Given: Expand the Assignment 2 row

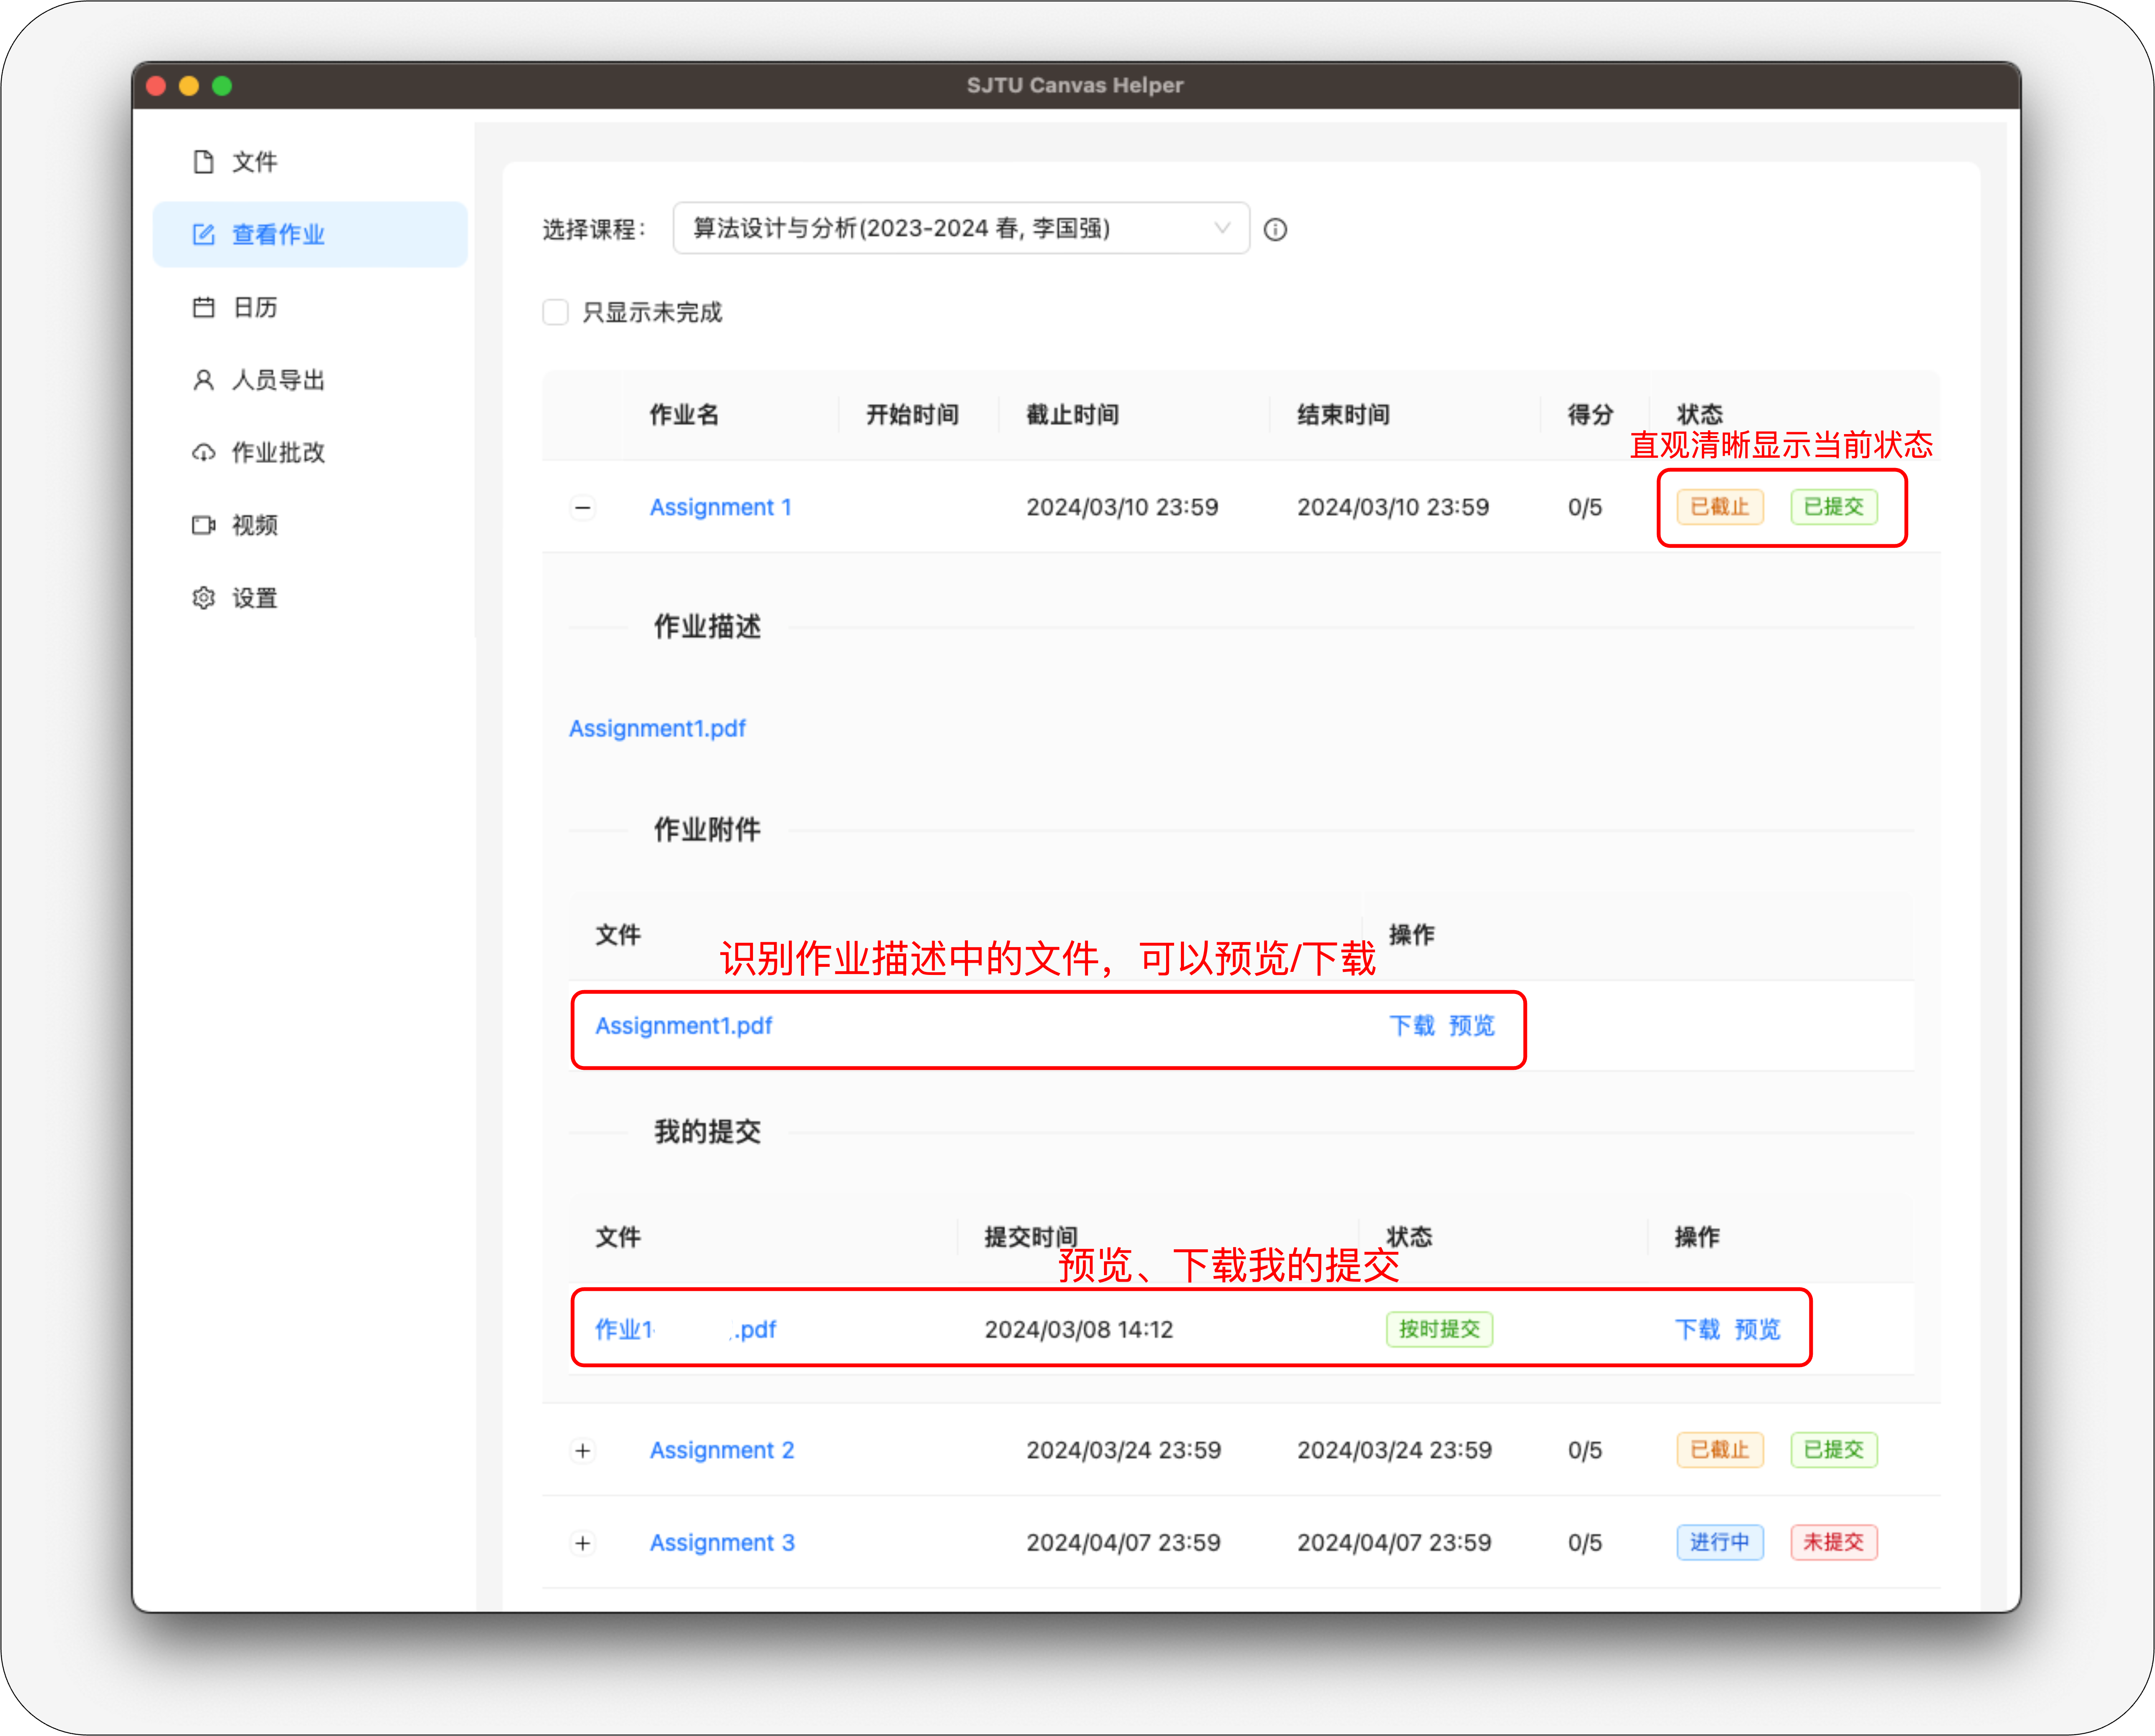Looking at the screenshot, I should [583, 1450].
